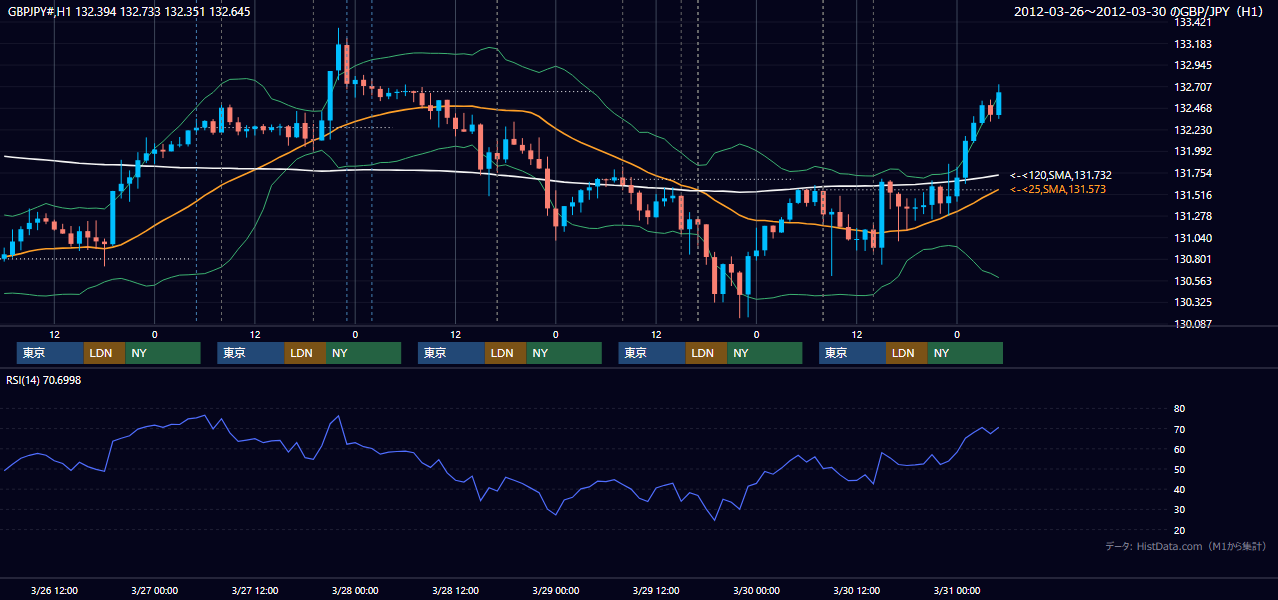1278x600 pixels.
Task: Click price axis value 132.468
Action: pos(1193,109)
